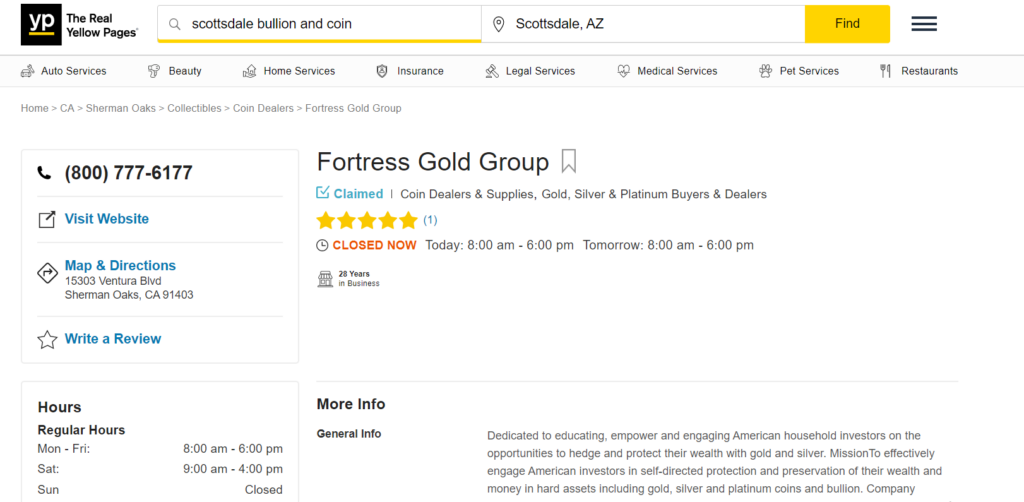Screen dimensions: 1024x502
Task: Go to Home breadcrumb
Action: coord(35,108)
